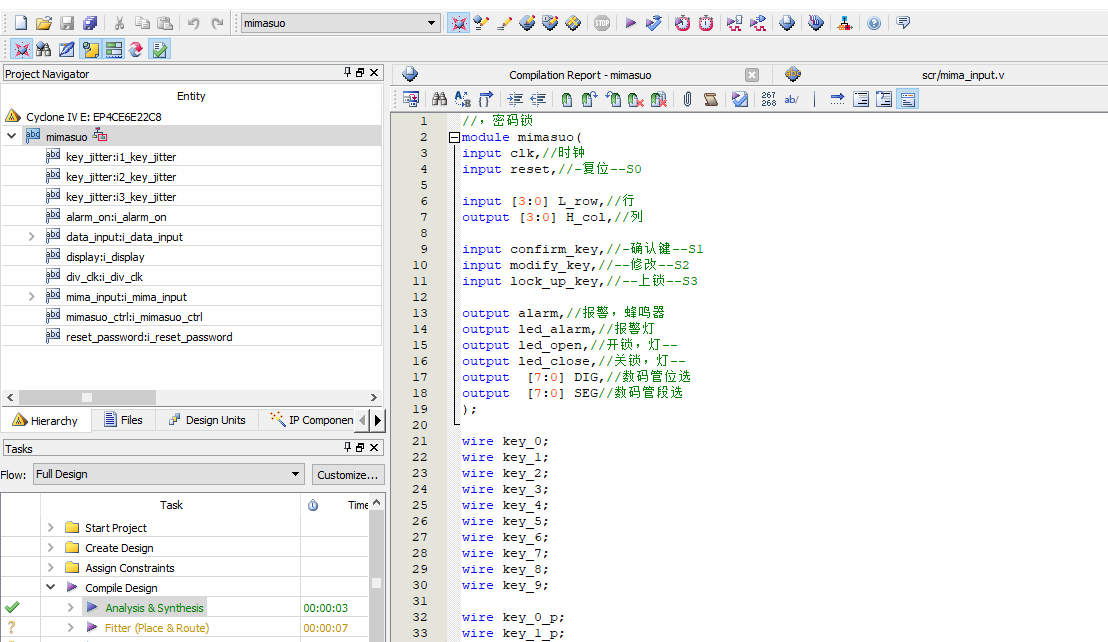
Task: Select the scr/mima_input.v editor tab
Action: (x=962, y=75)
